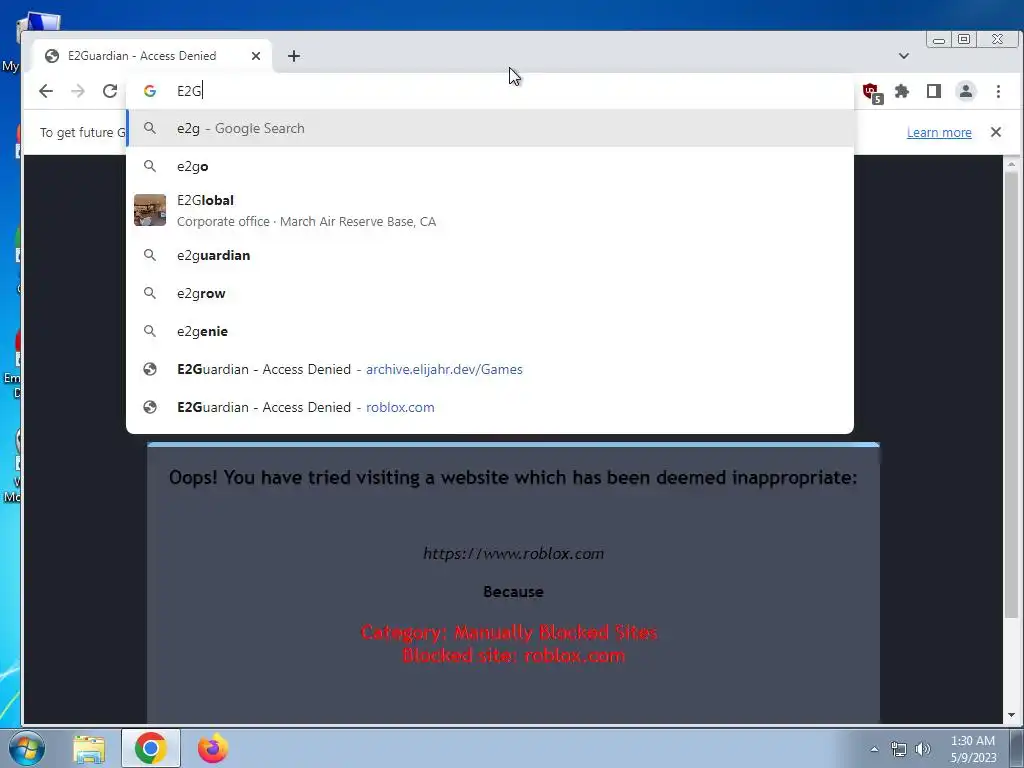Viewport: 1024px width, 768px height.
Task: Click the magnifier icon beside e2guardian
Action: pos(150,255)
